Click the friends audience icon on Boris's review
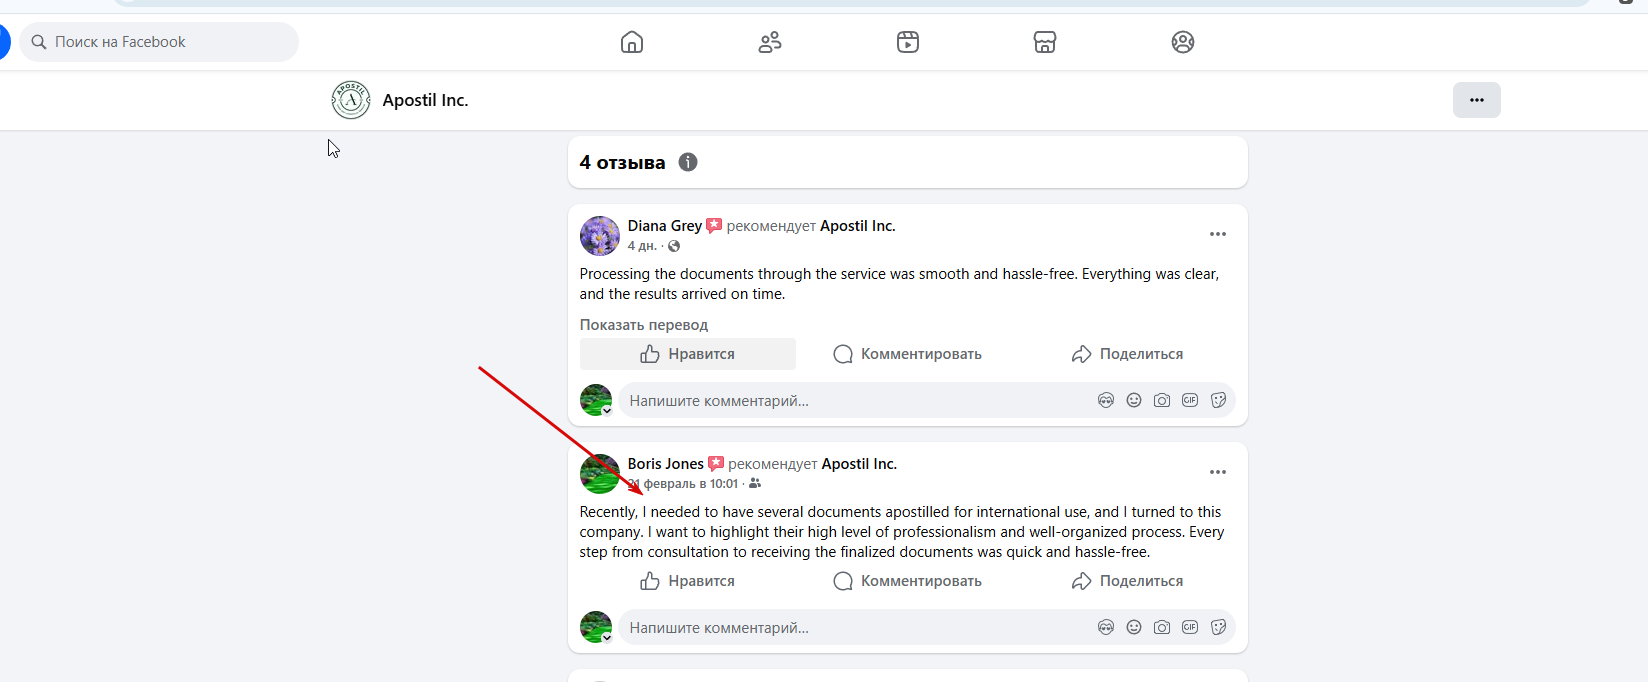1648x682 pixels. 755,484
